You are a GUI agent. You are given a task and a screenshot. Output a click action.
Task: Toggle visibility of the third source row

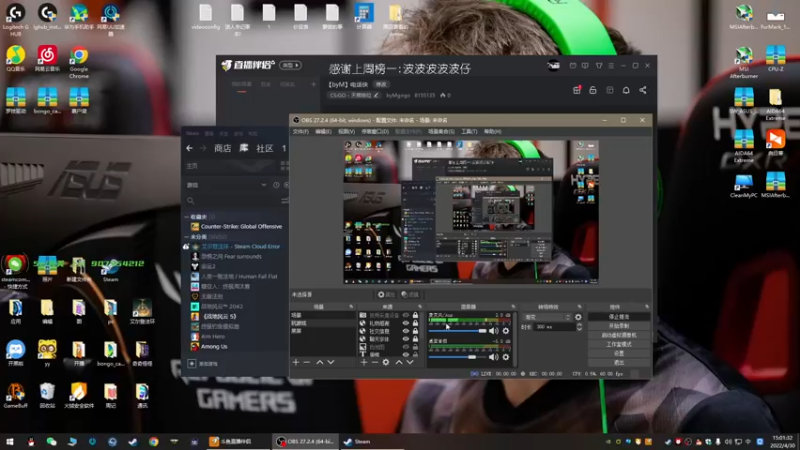pyautogui.click(x=406, y=331)
